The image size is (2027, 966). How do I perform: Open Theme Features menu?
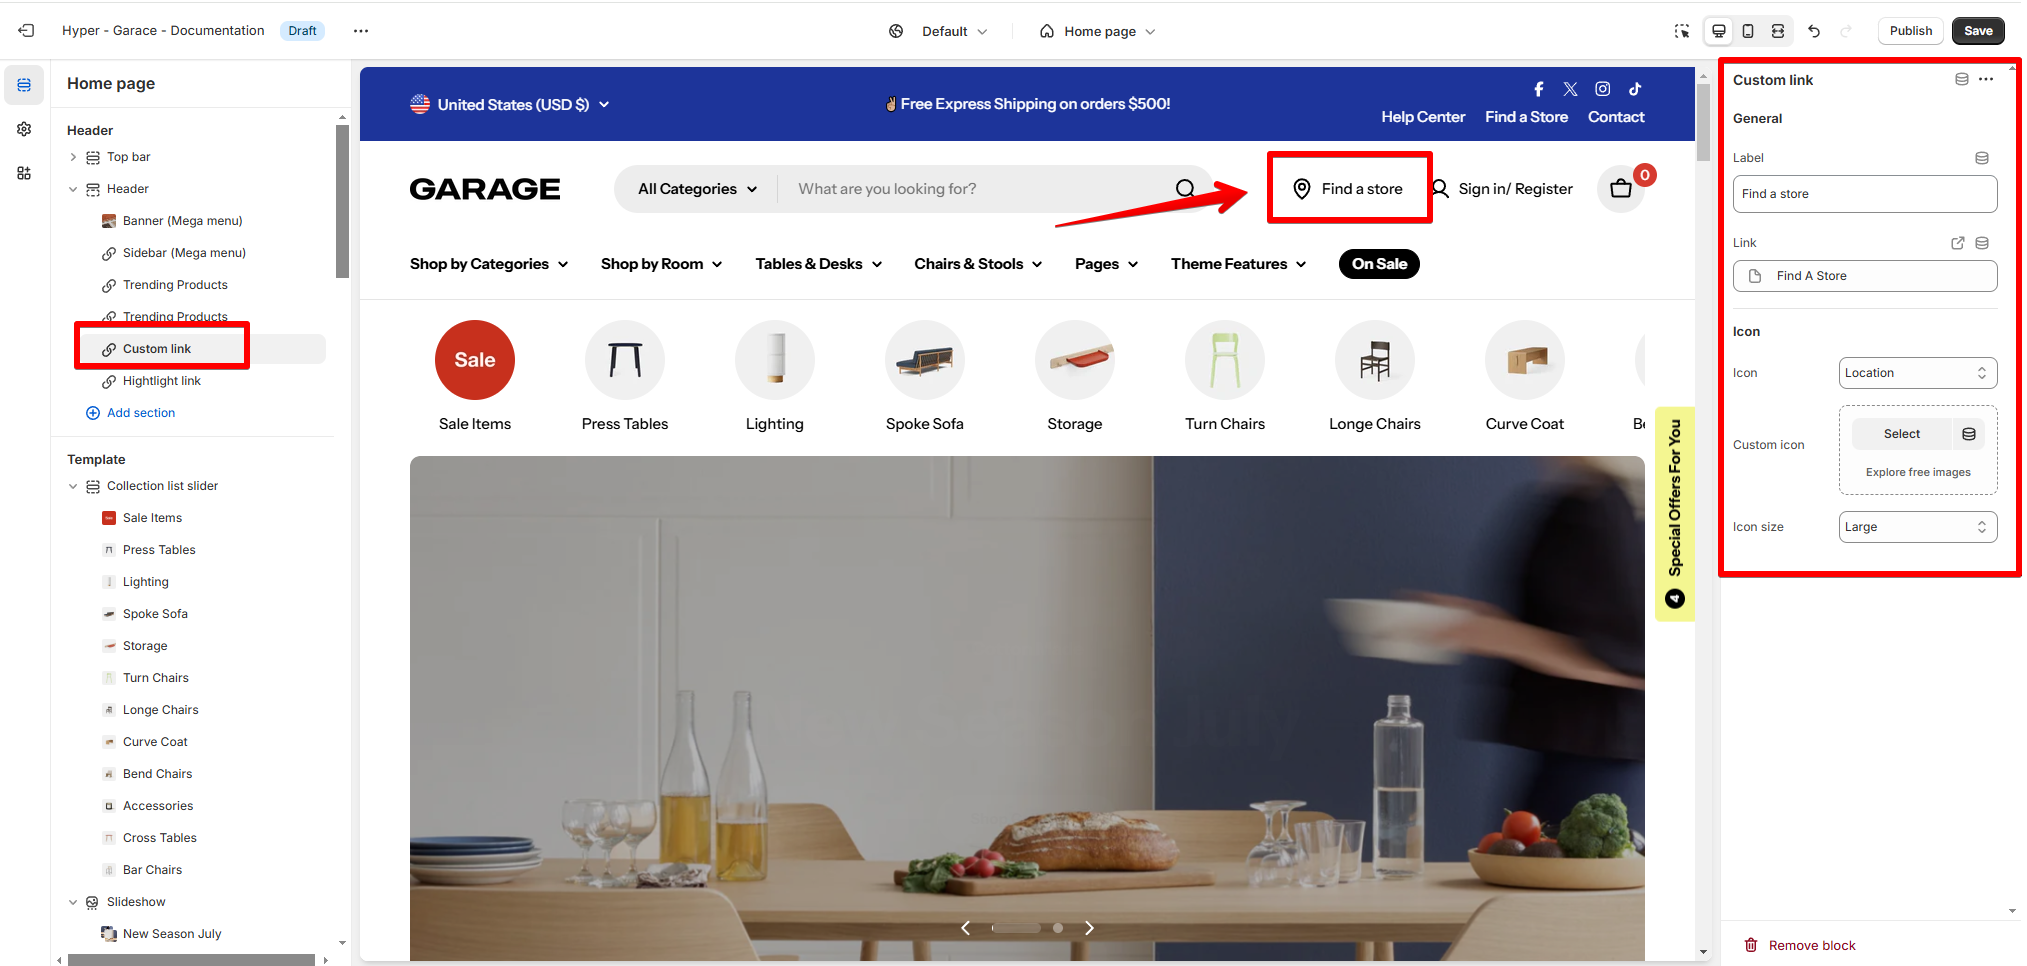tap(1239, 264)
